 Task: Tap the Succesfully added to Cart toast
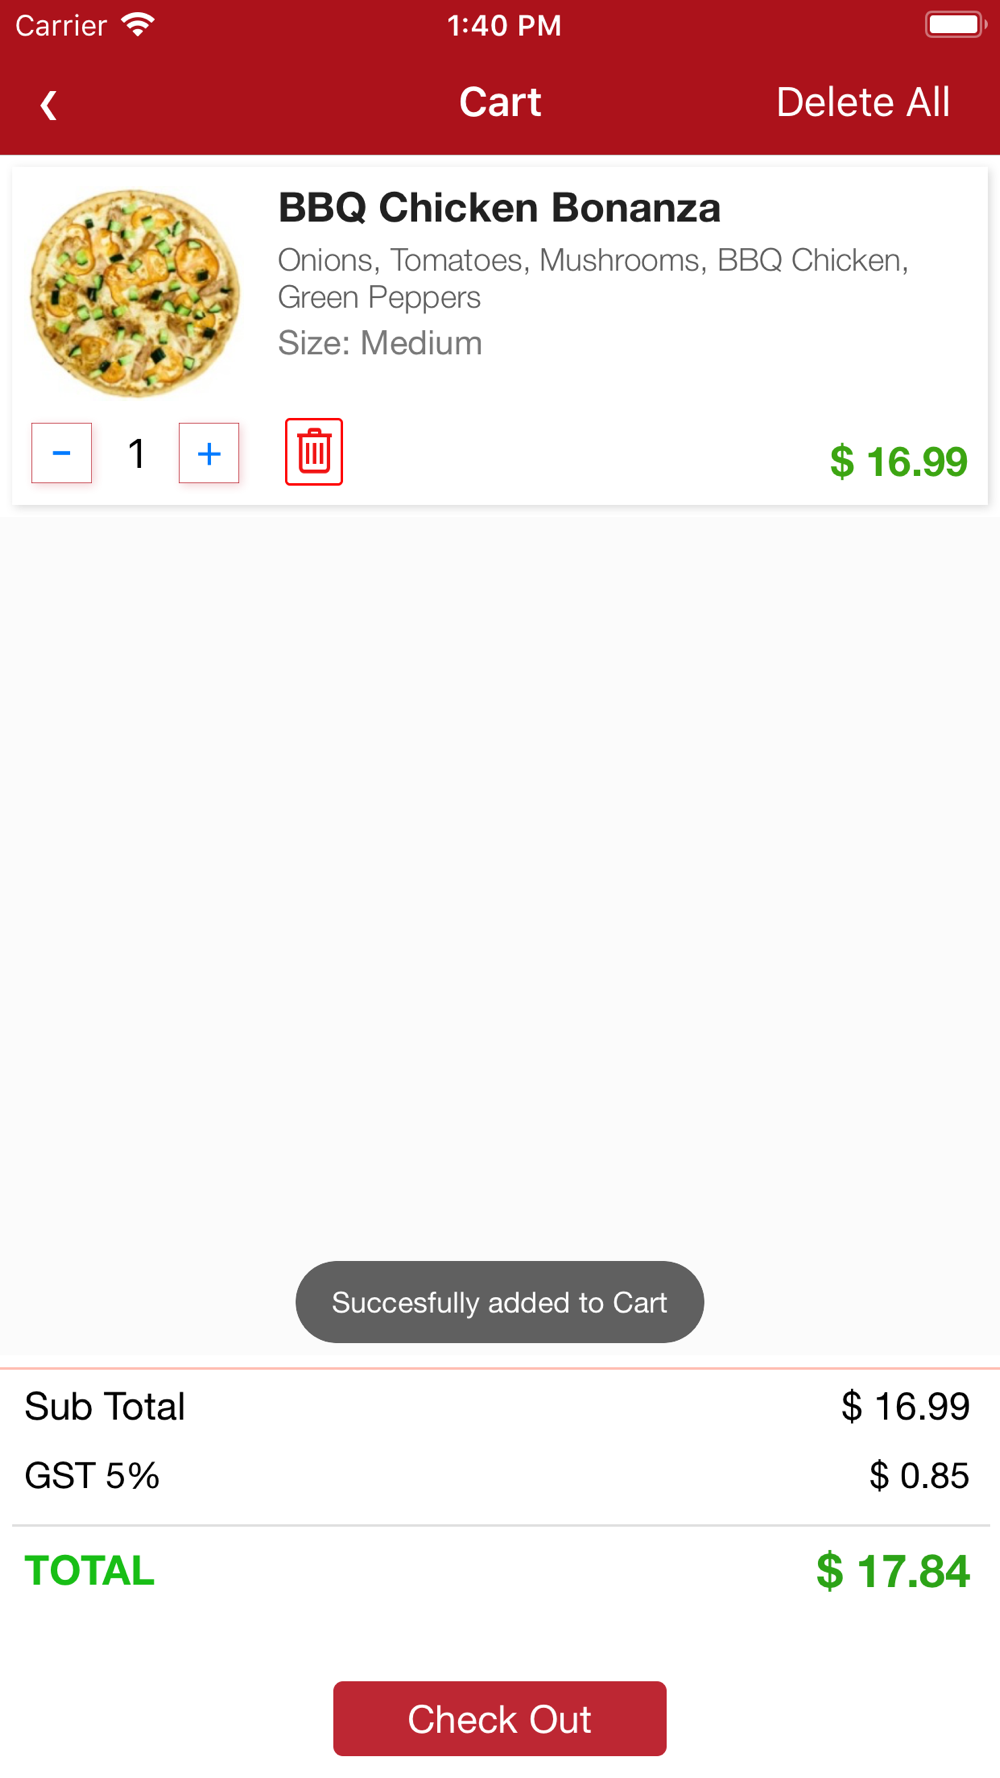tap(500, 1302)
